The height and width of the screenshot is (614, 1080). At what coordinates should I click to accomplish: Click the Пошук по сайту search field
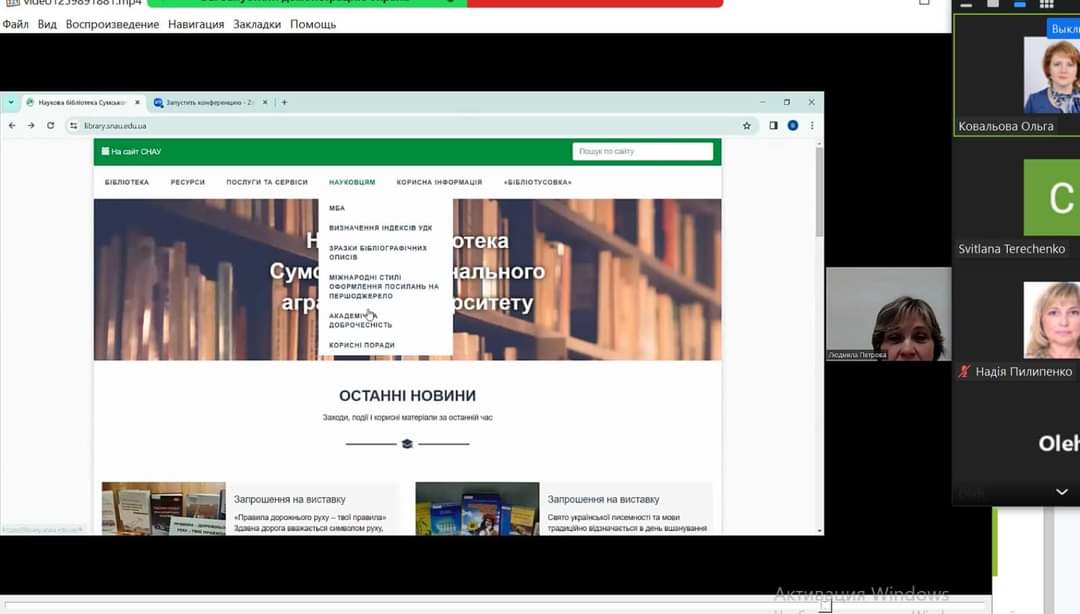click(643, 152)
